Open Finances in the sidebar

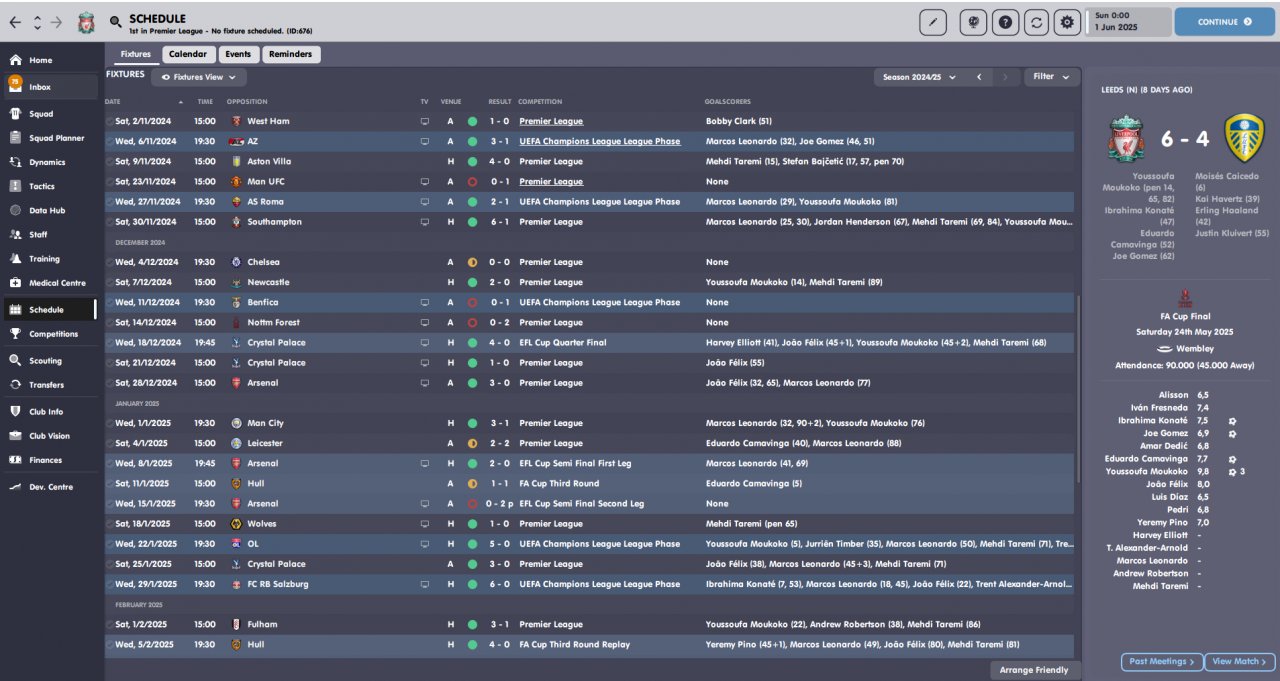tap(50, 460)
